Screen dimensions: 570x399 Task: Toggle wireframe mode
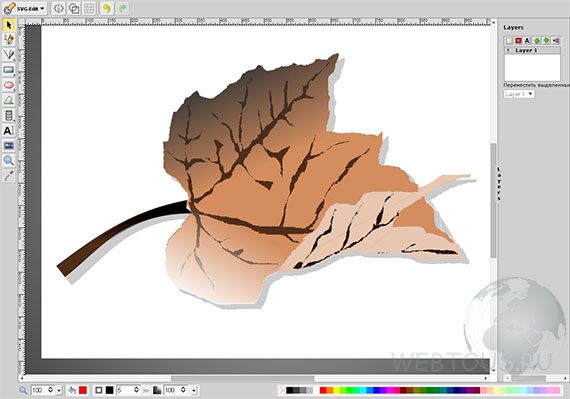click(74, 8)
